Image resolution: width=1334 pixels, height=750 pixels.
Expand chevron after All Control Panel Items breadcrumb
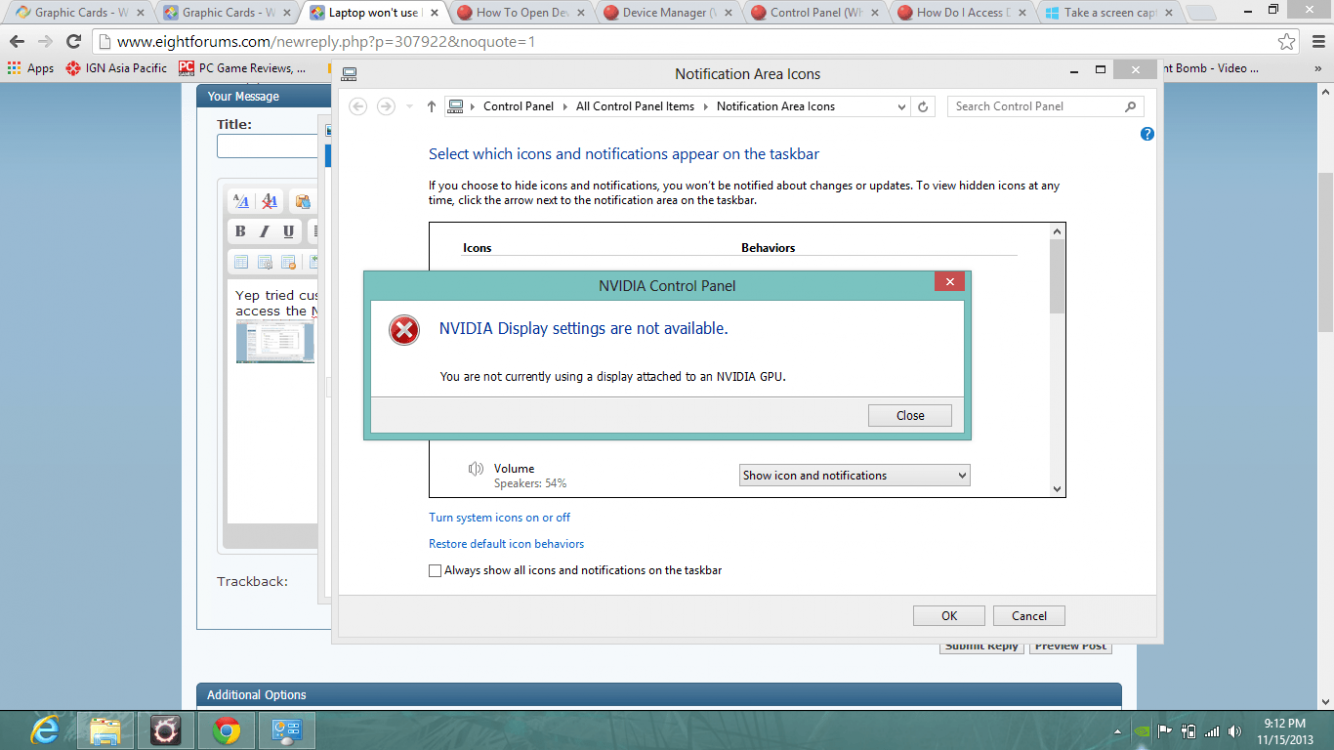coord(706,106)
